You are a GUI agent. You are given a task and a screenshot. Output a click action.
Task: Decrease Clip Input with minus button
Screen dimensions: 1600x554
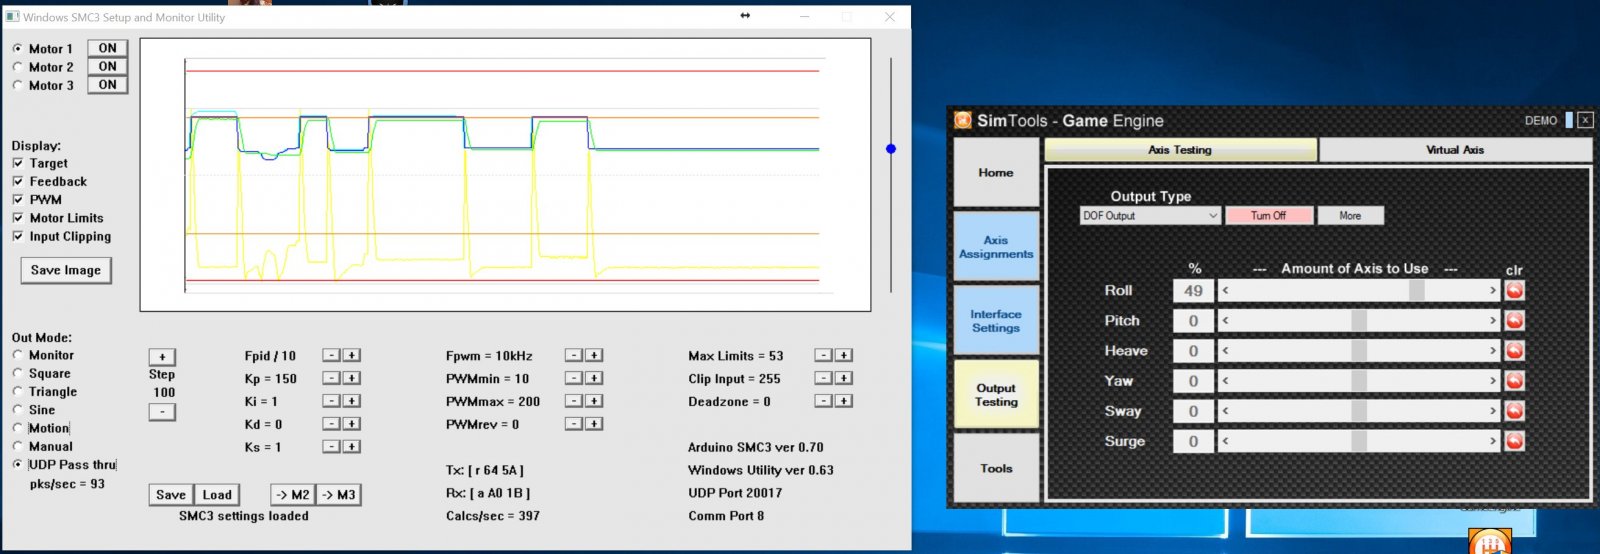(x=823, y=378)
